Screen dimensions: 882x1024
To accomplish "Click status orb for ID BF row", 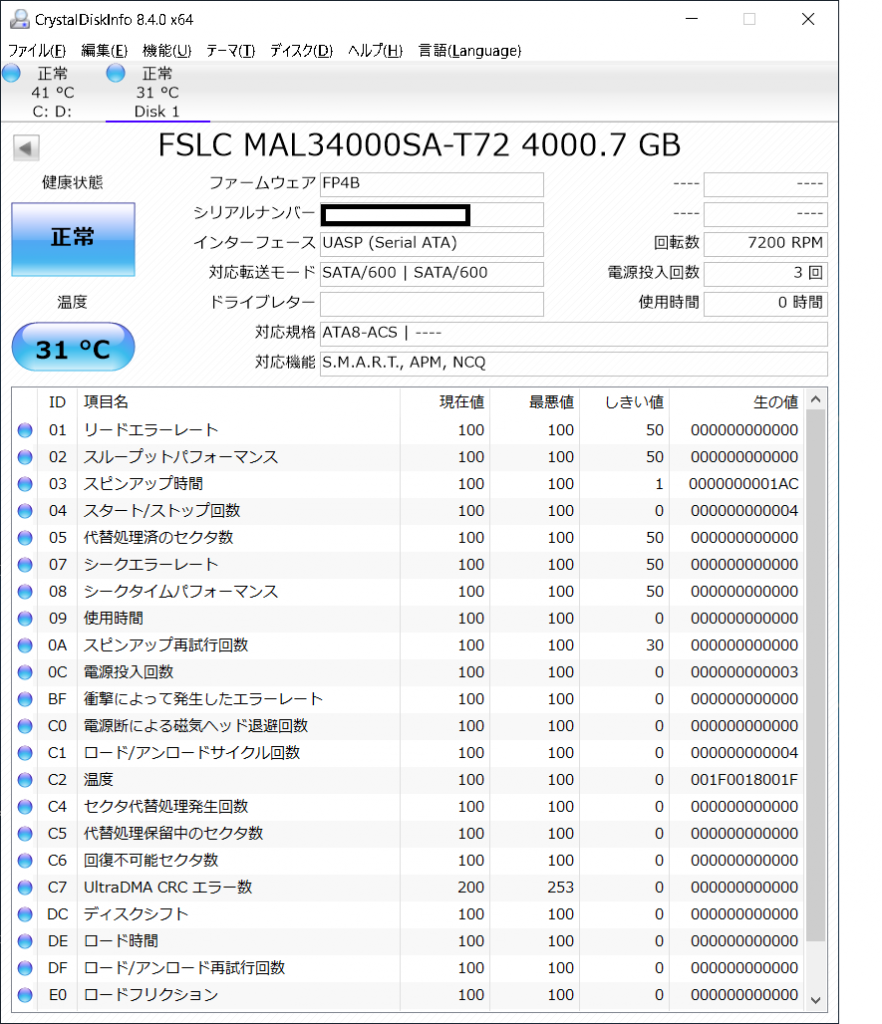I will pyautogui.click(x=25, y=699).
